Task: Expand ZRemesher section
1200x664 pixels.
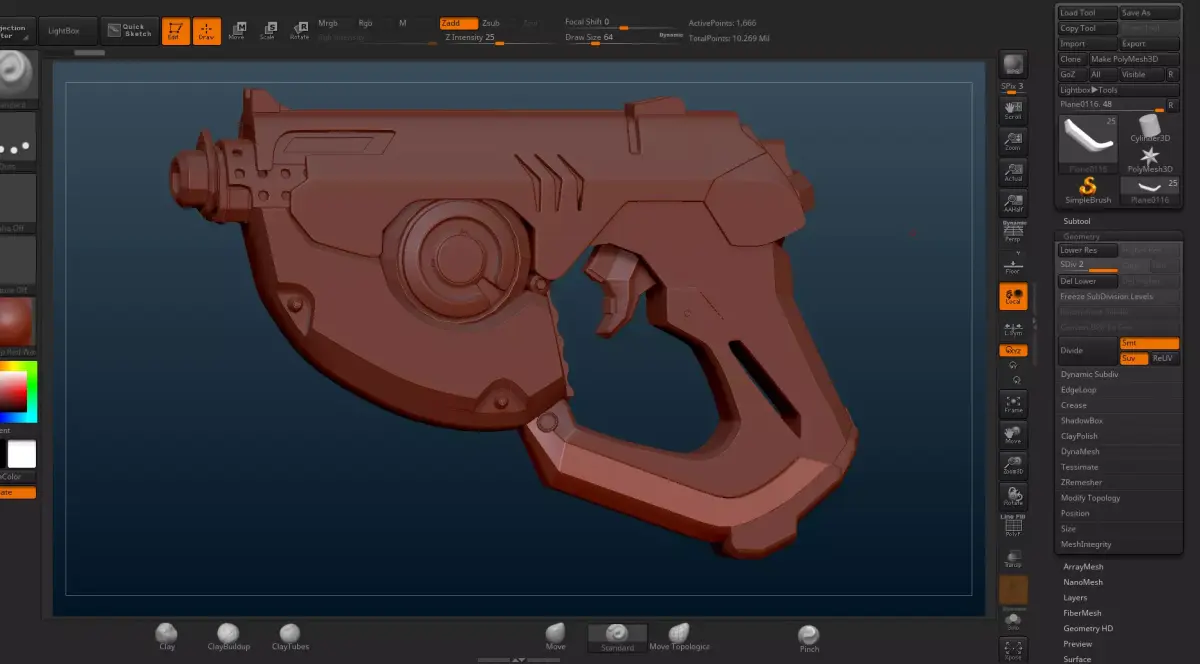Action: point(1081,482)
